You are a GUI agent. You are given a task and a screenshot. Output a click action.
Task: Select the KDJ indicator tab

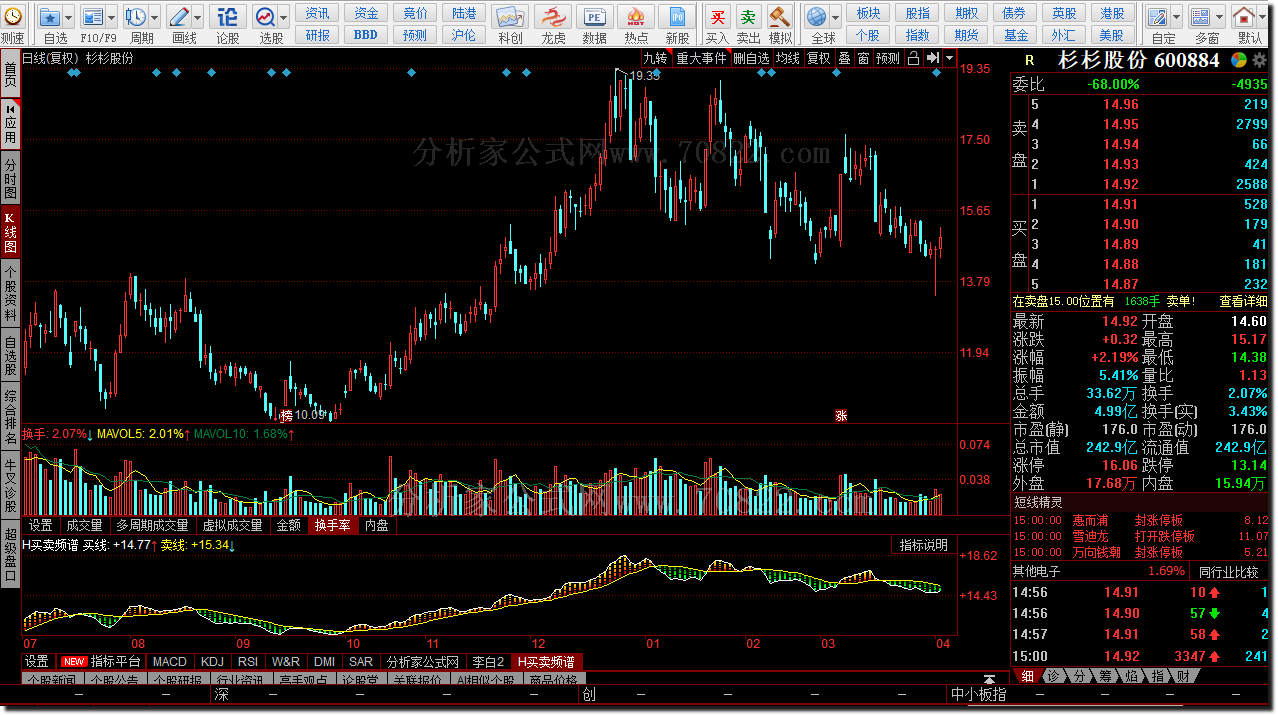pyautogui.click(x=212, y=662)
